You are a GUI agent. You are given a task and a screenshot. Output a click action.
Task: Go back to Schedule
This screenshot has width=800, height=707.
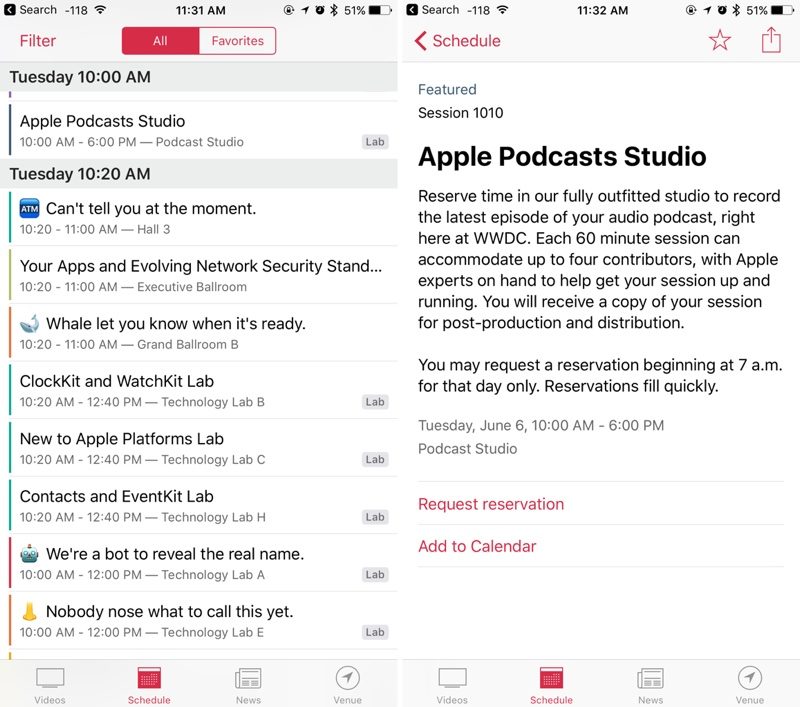click(458, 41)
